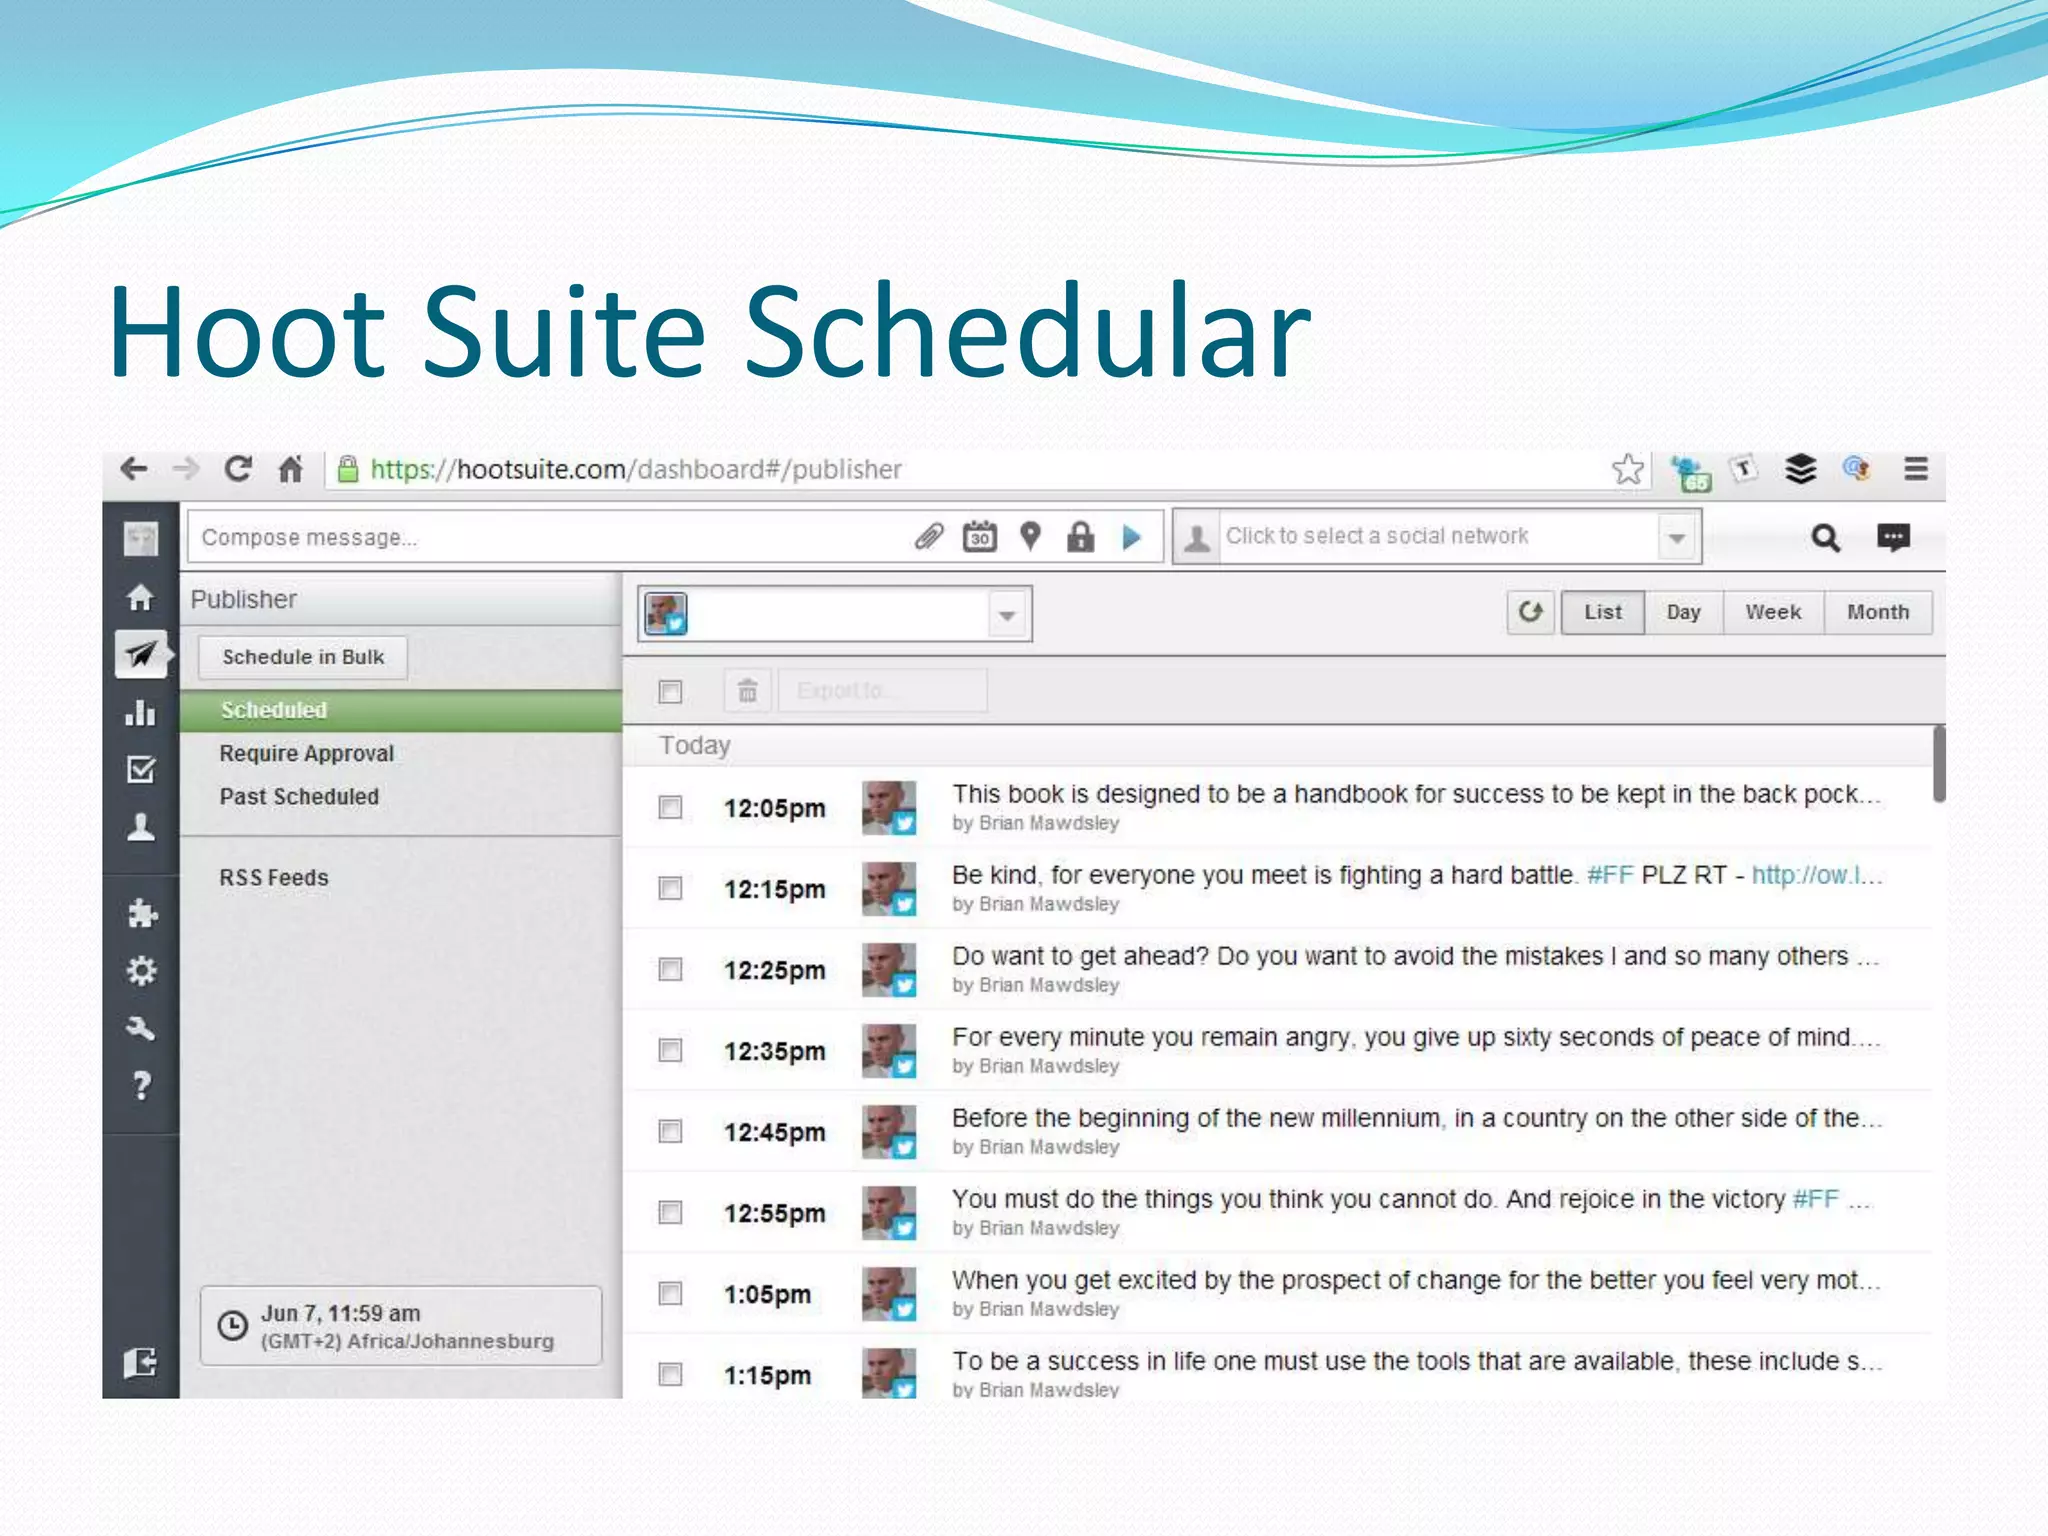Viewport: 2048px width, 1536px height.
Task: Open Assignments checkbox sidebar icon
Action: tap(141, 769)
